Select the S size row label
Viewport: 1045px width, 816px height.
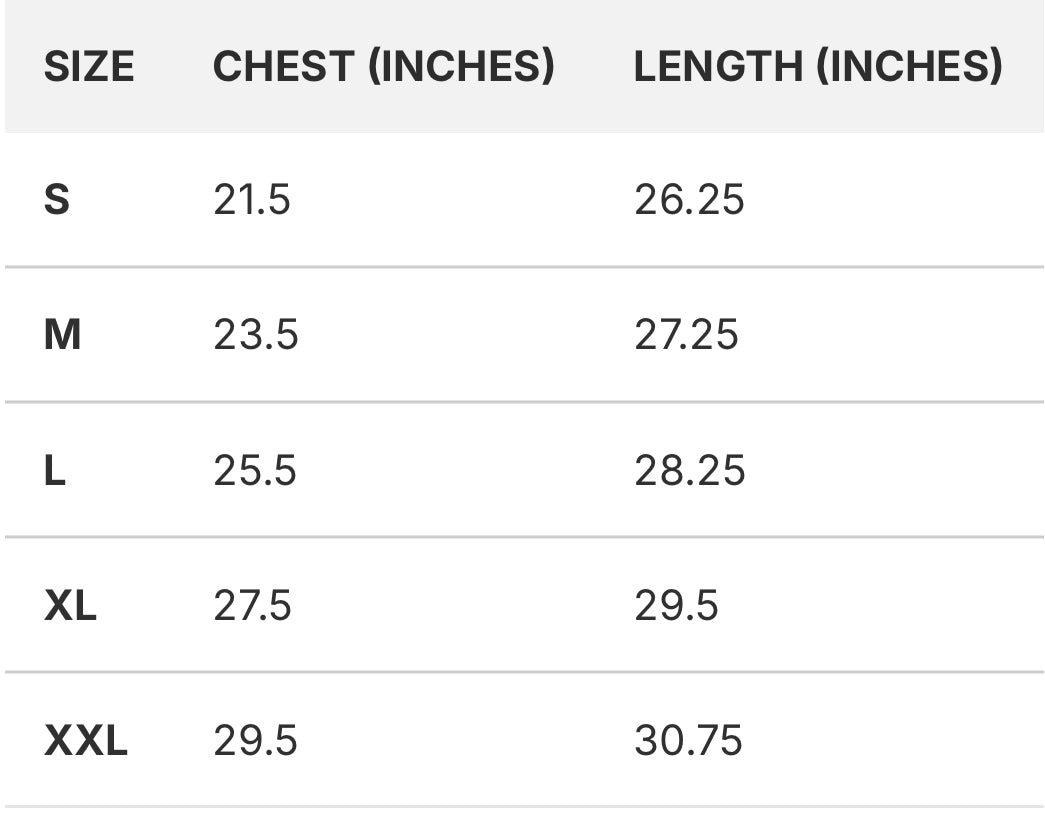(57, 200)
